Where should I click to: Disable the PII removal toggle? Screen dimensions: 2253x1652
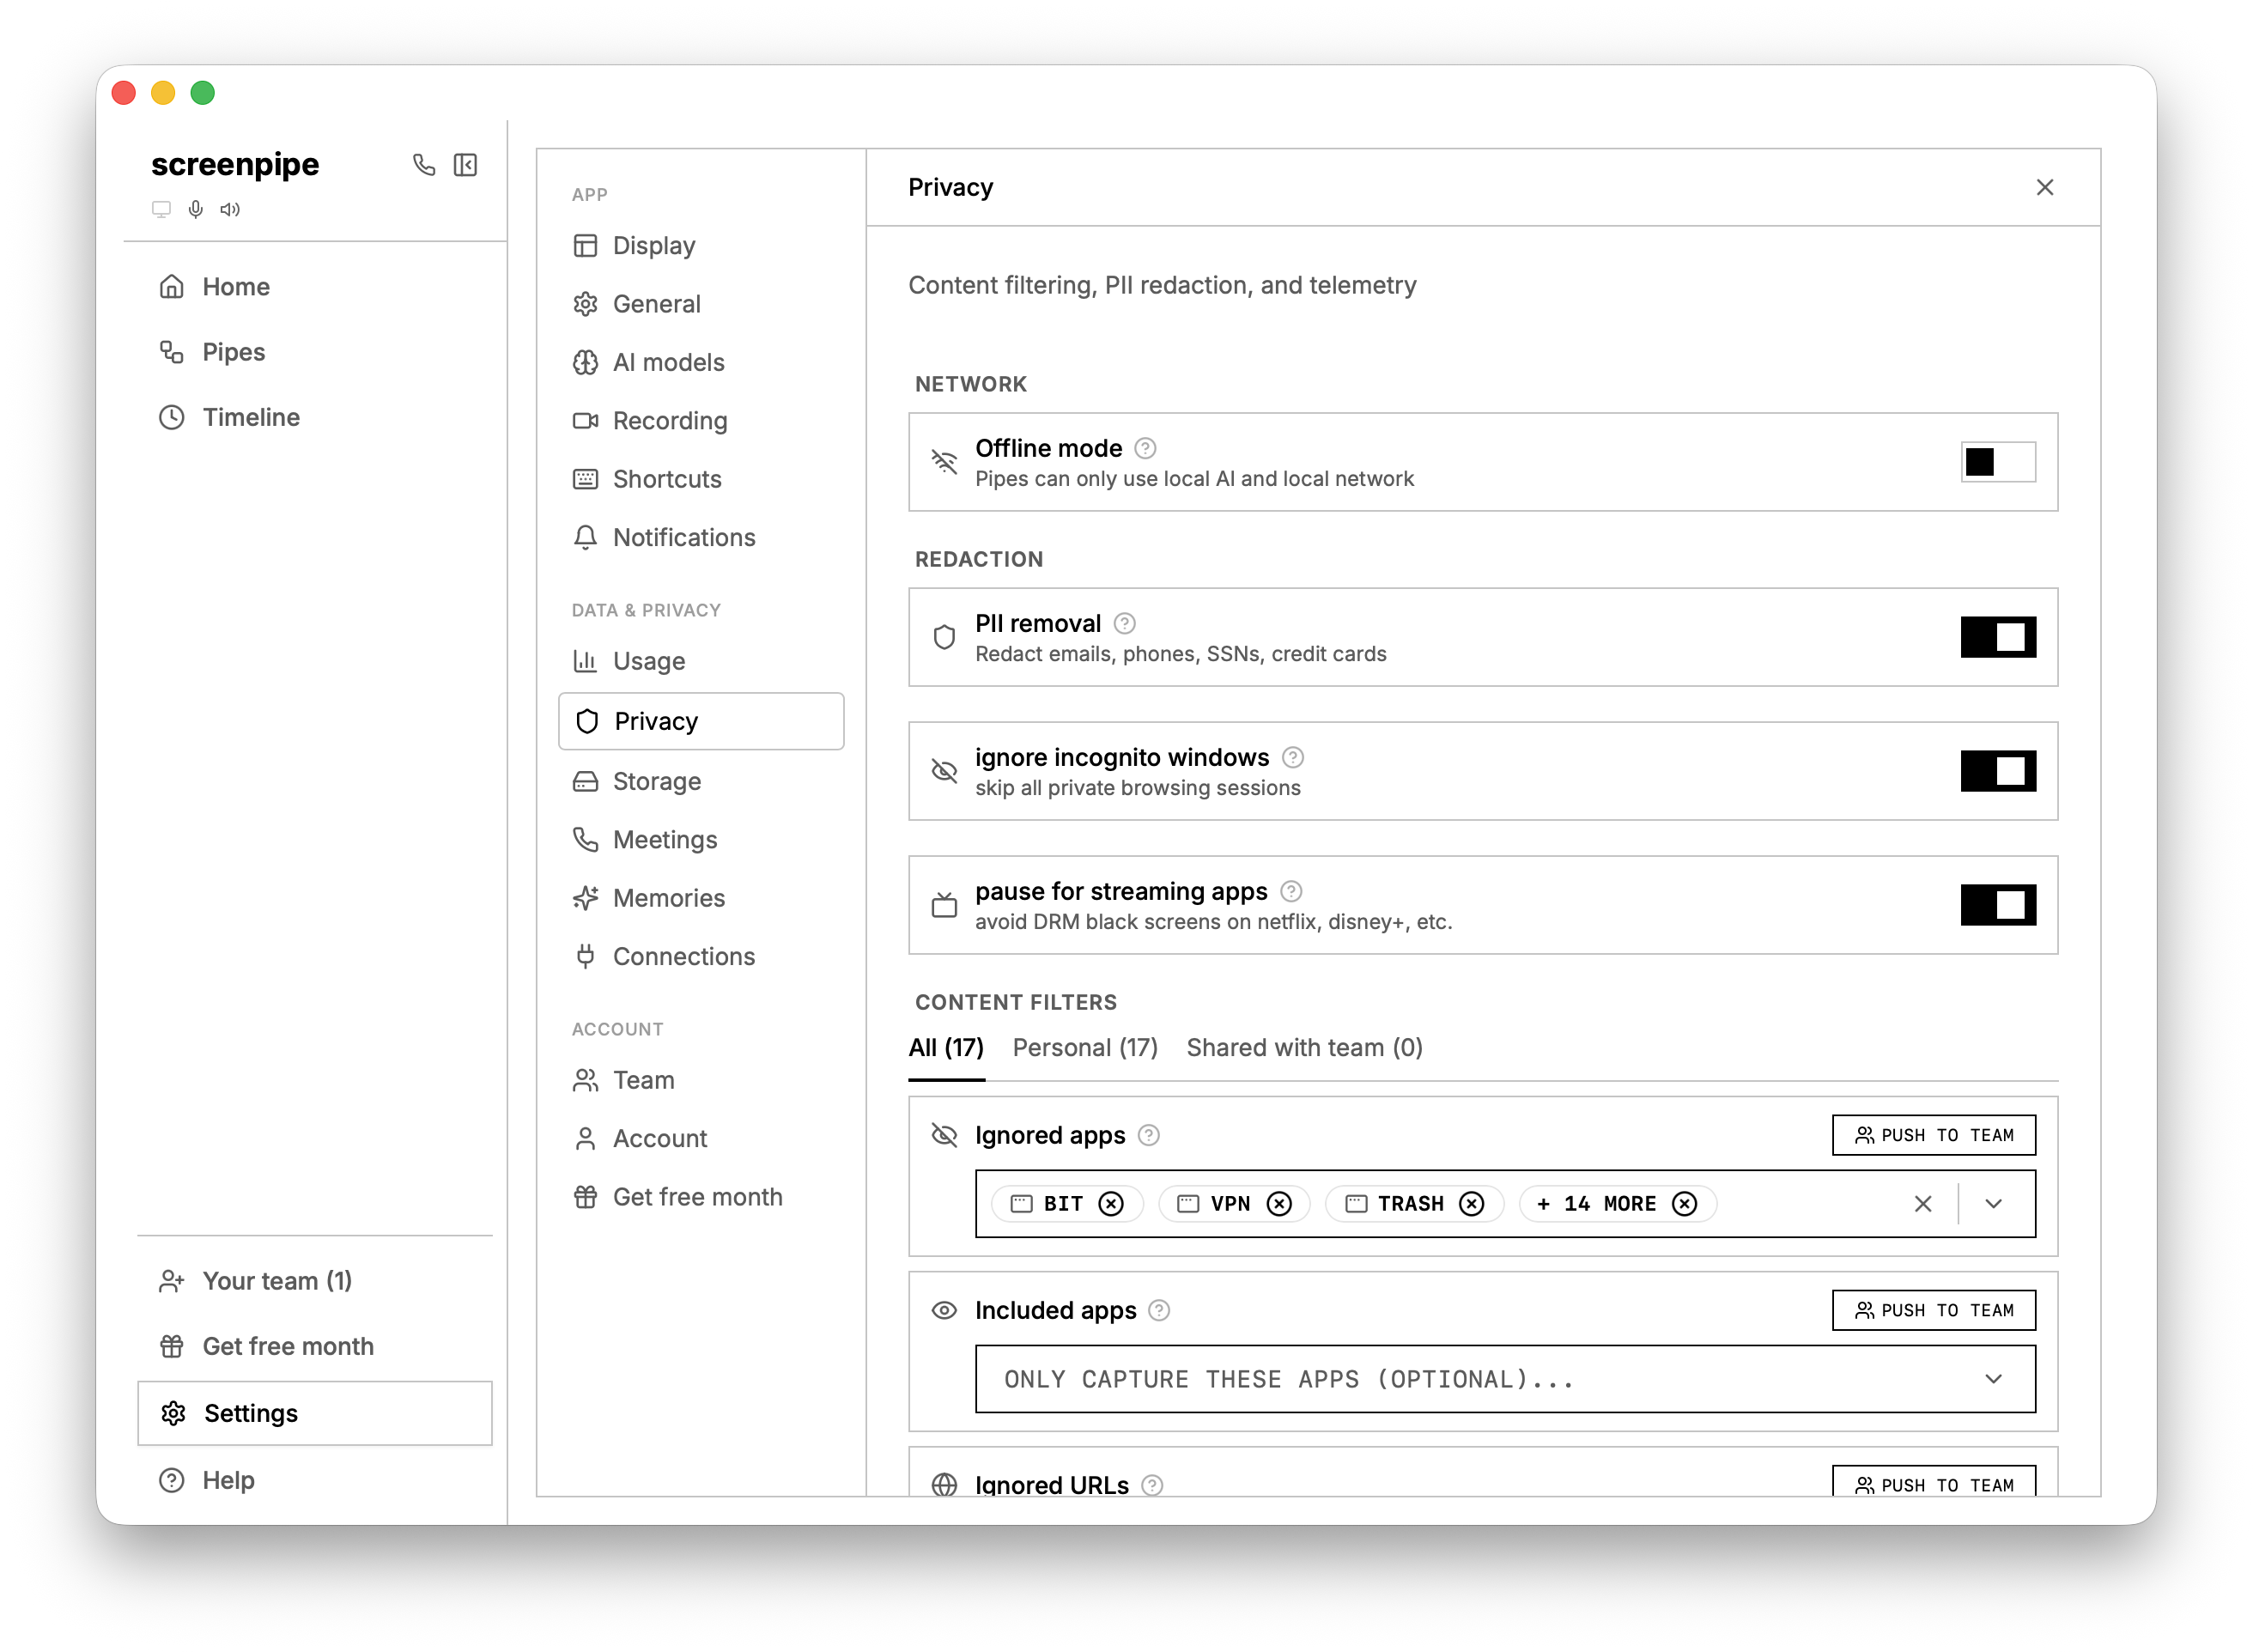(1997, 637)
